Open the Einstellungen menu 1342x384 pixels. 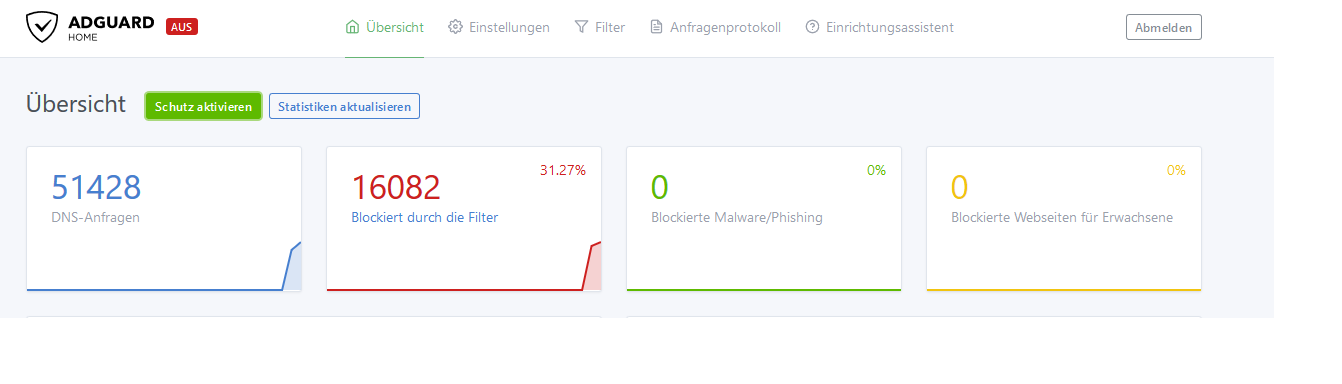499,27
